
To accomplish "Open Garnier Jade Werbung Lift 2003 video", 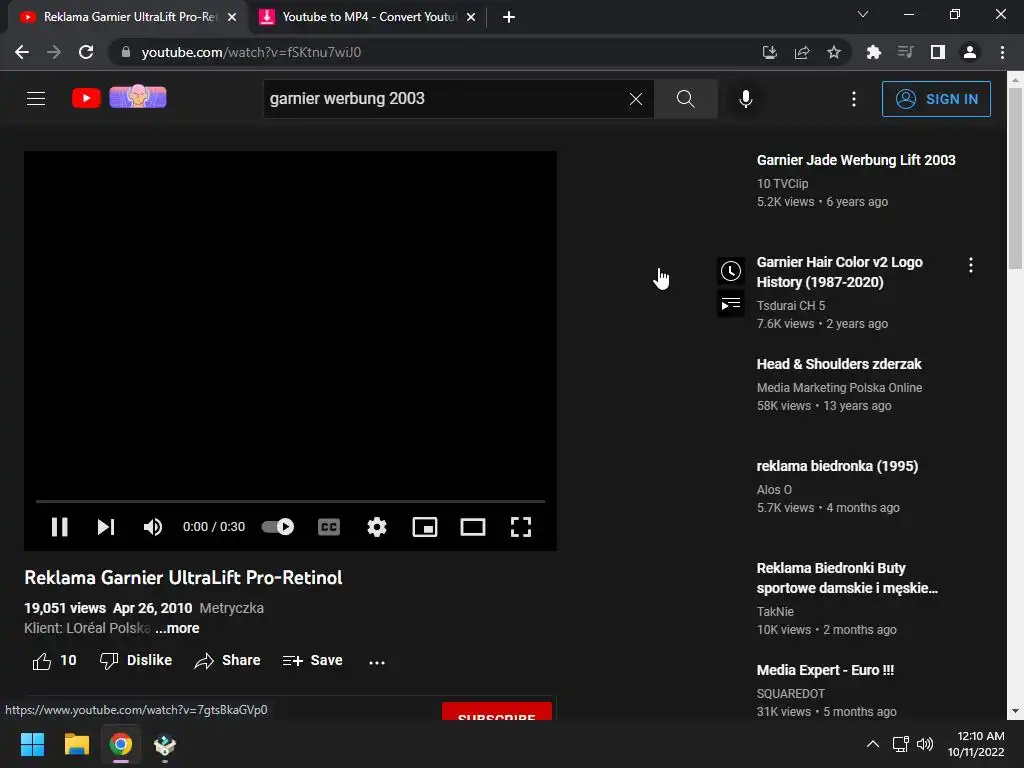I will tap(856, 160).
